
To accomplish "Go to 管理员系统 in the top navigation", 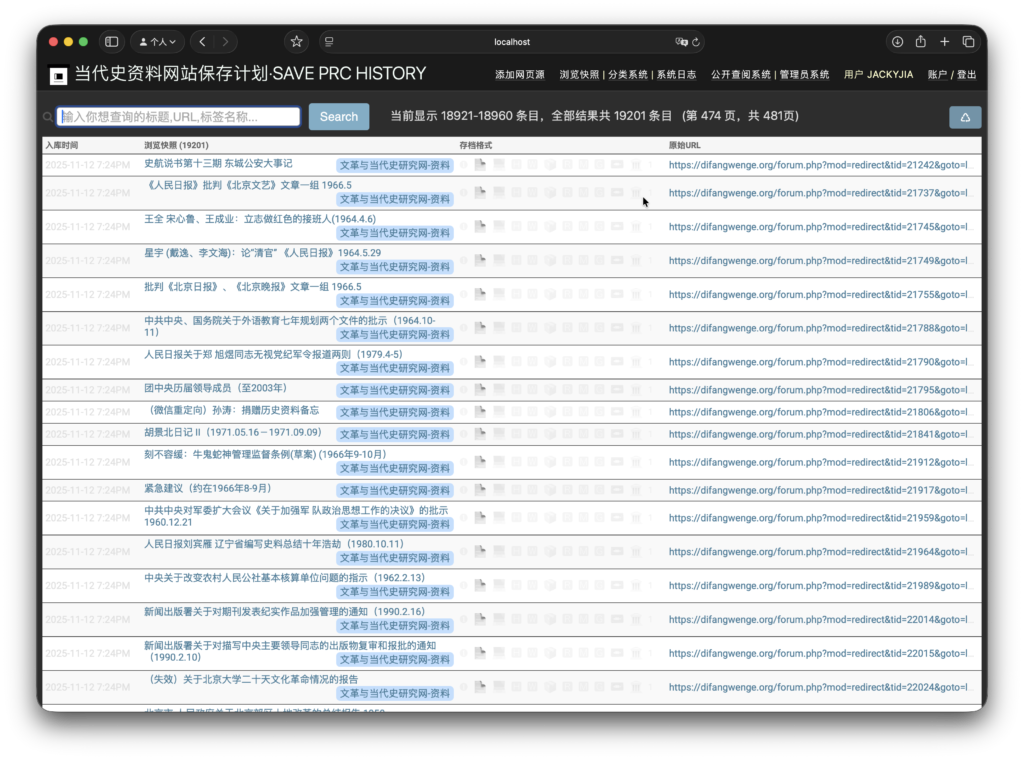I will pyautogui.click(x=804, y=75).
